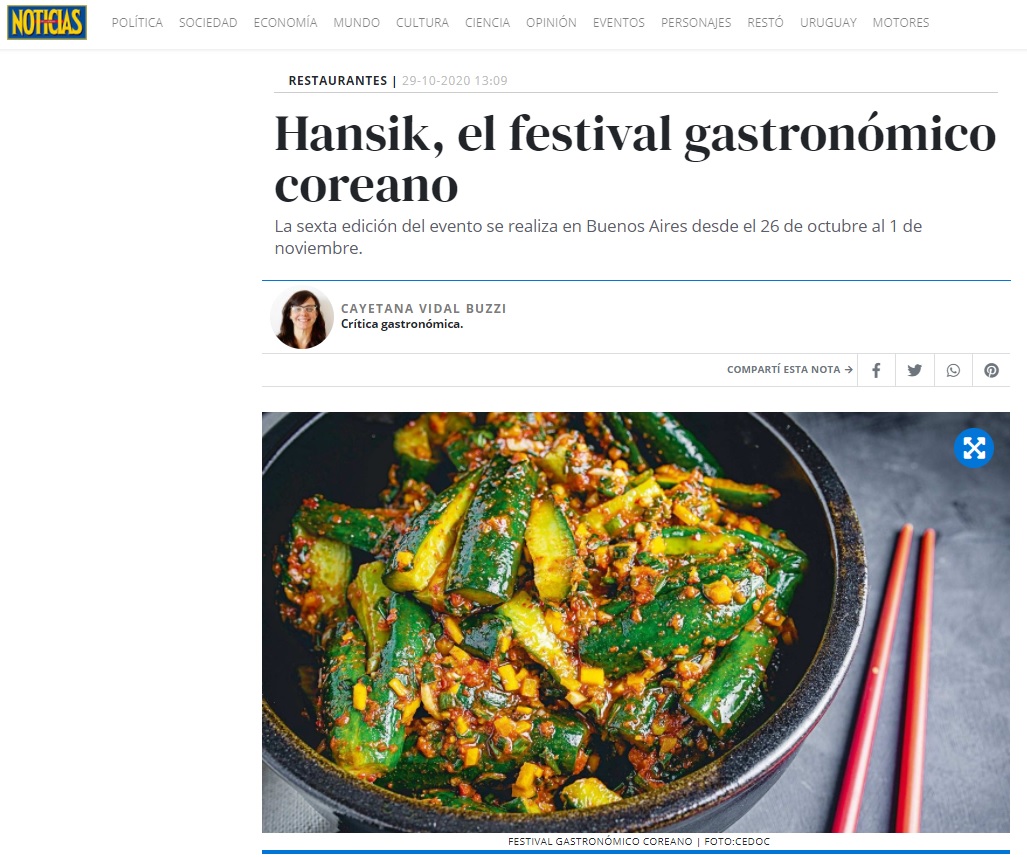
Task: Open the Opinión section
Action: pos(551,23)
